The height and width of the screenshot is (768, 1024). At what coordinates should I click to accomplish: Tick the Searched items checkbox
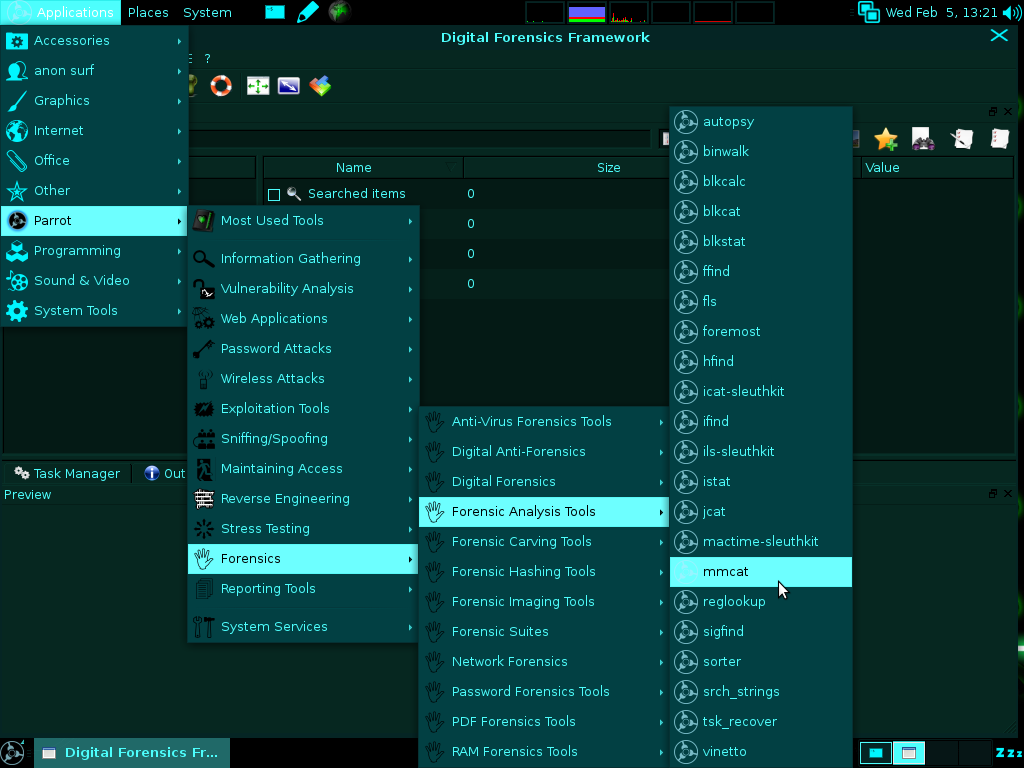click(x=274, y=195)
